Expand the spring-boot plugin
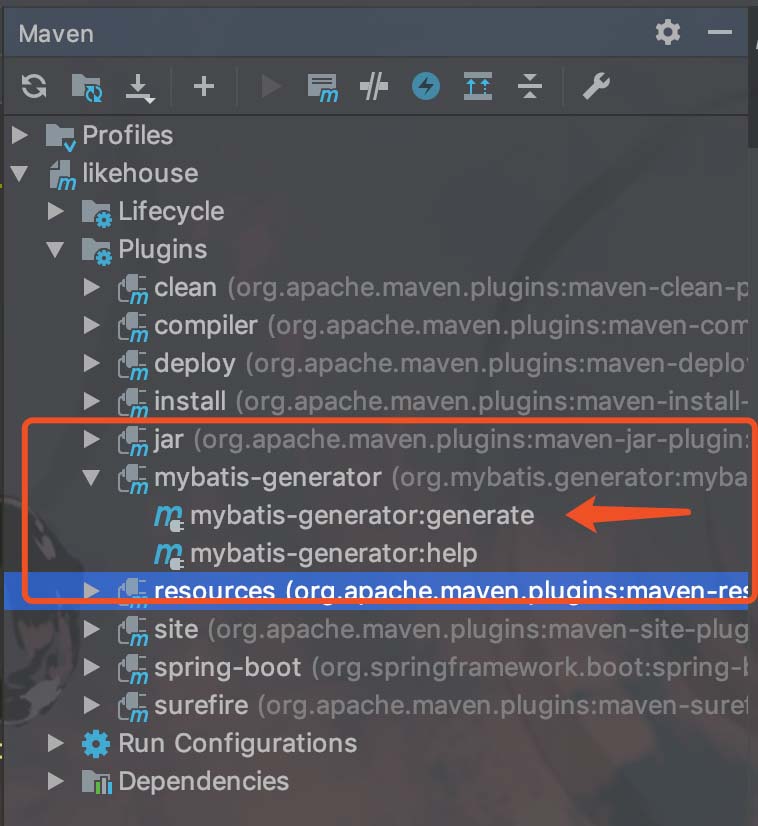Viewport: 758px width, 826px height. pyautogui.click(x=92, y=667)
